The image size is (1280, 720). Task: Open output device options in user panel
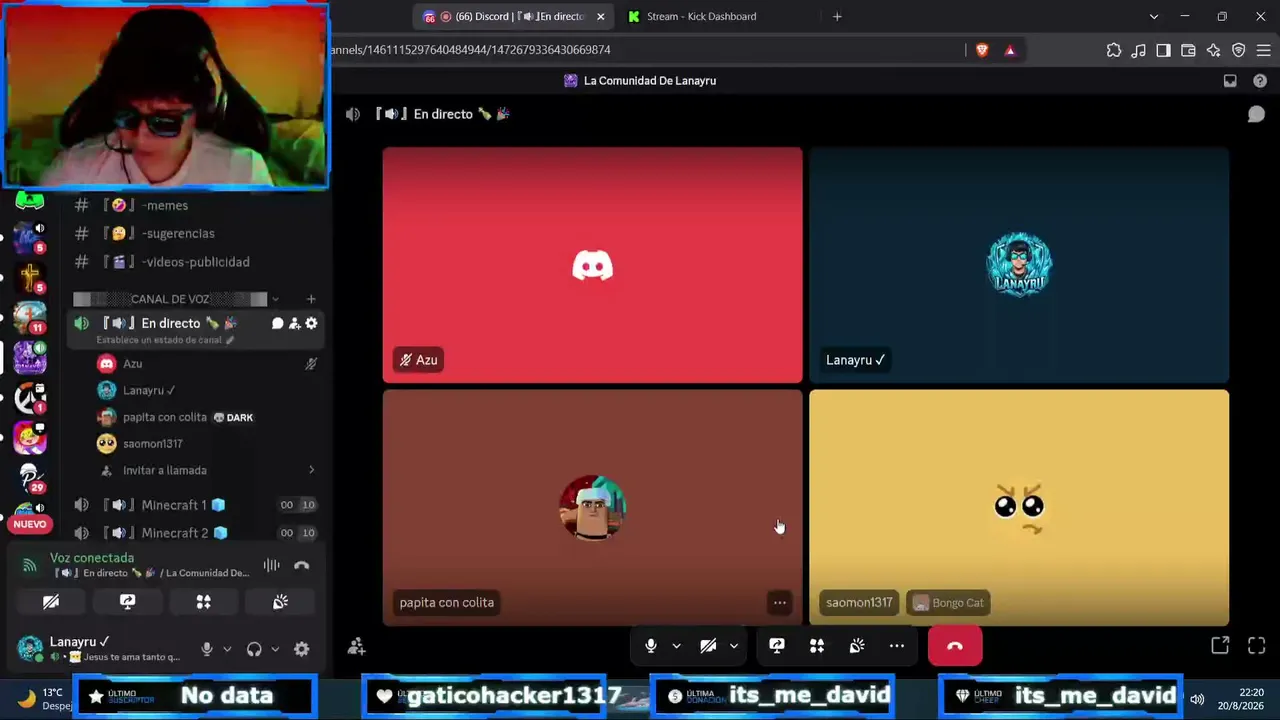pyautogui.click(x=275, y=649)
